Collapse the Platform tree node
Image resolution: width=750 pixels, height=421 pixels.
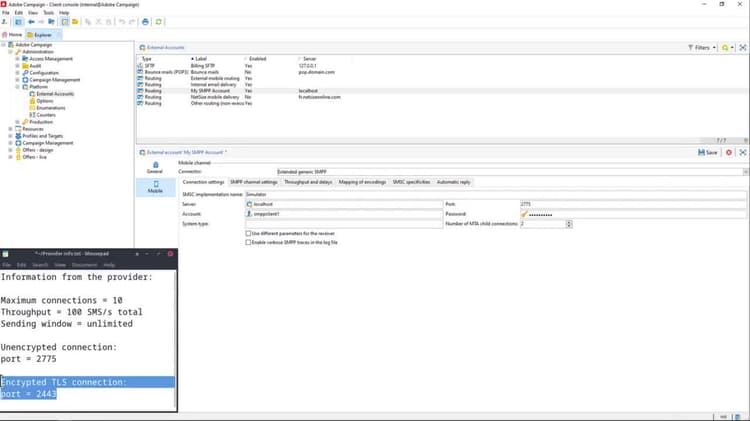click(x=18, y=87)
